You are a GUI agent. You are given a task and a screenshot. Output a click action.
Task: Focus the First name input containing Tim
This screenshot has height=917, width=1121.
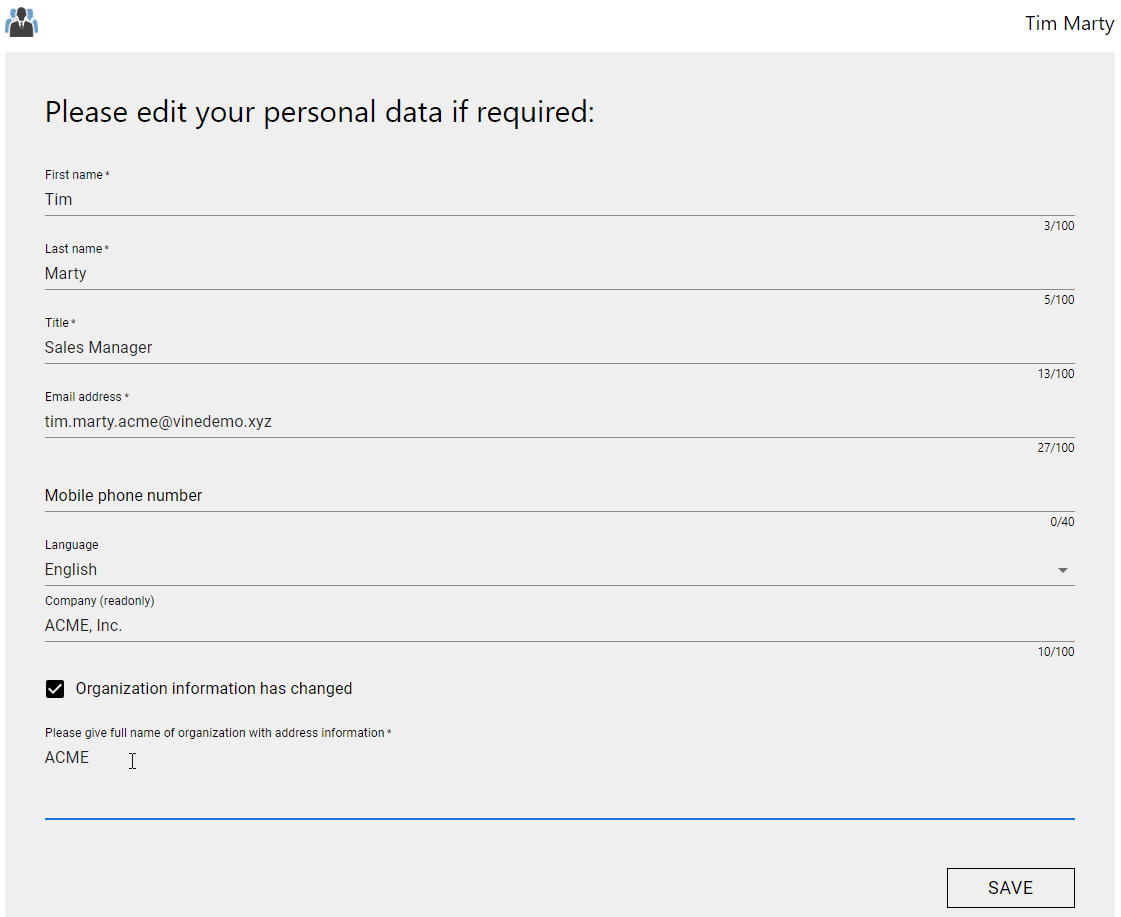559,200
